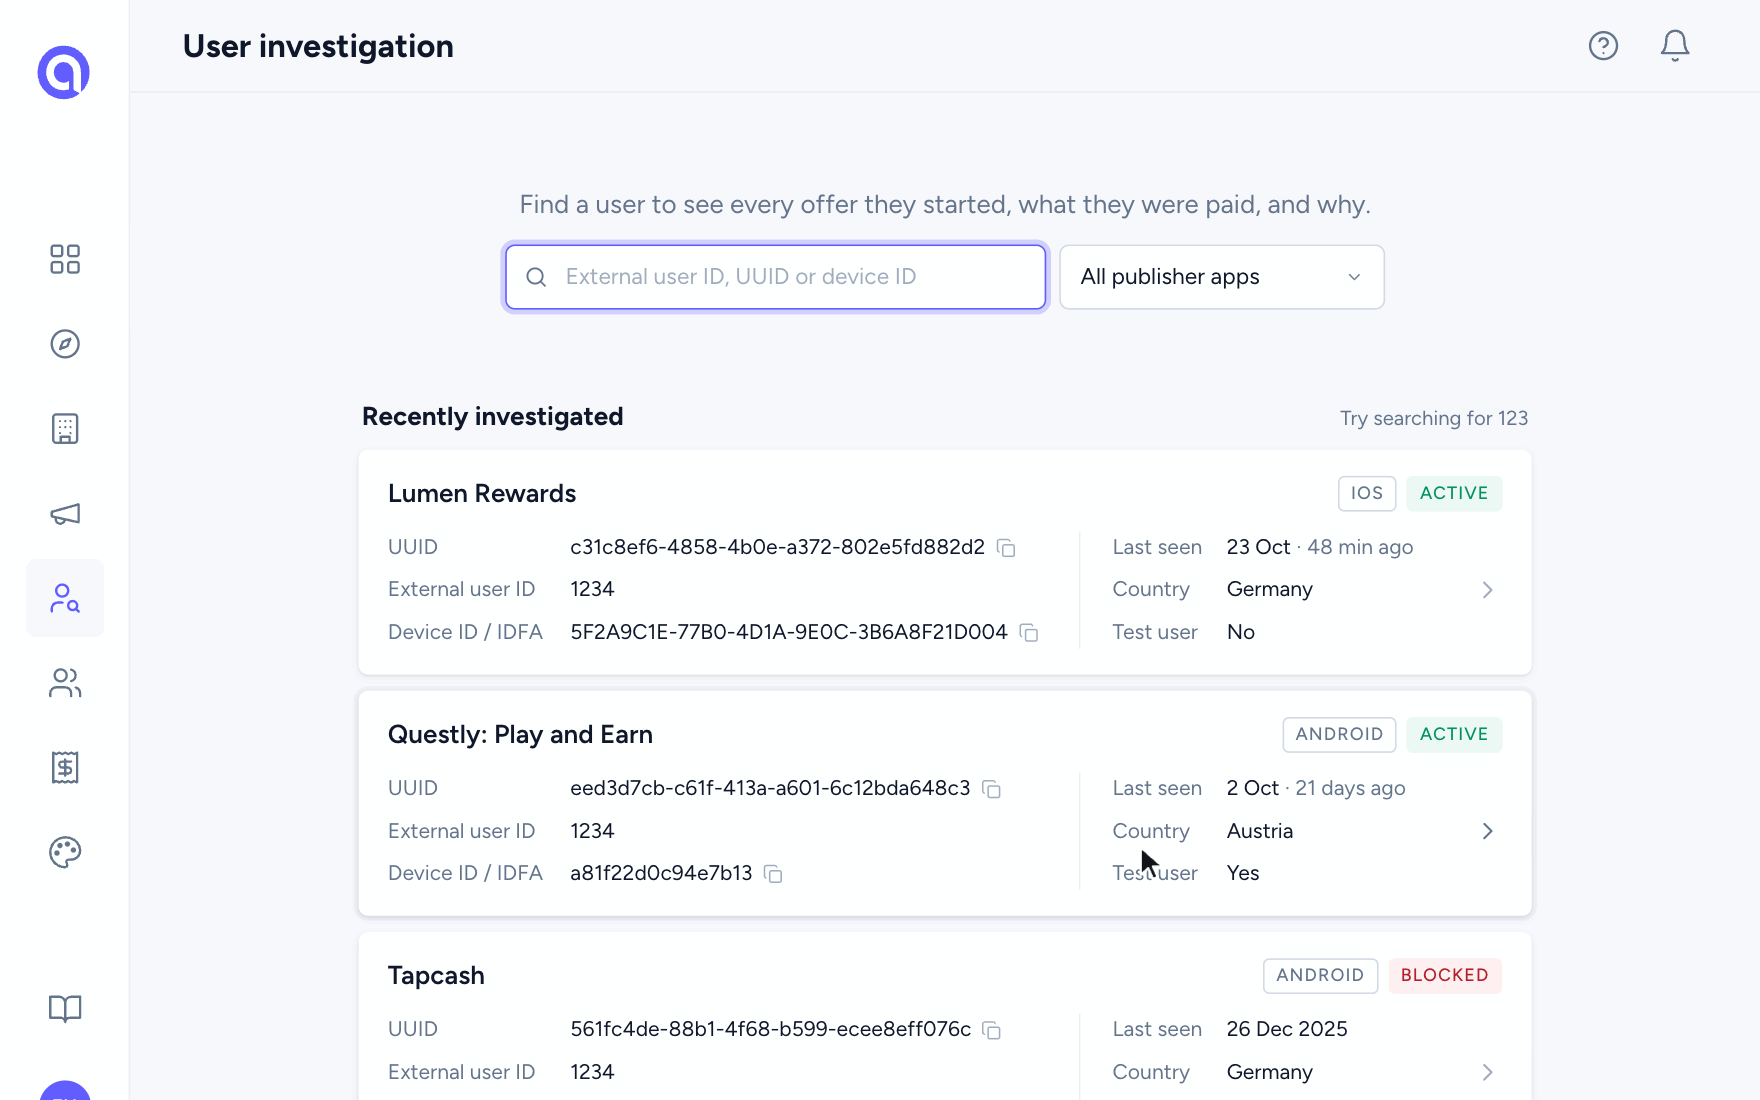Copy the Lumen Rewards Device ID
Image resolution: width=1760 pixels, height=1100 pixels.
[x=1029, y=633]
